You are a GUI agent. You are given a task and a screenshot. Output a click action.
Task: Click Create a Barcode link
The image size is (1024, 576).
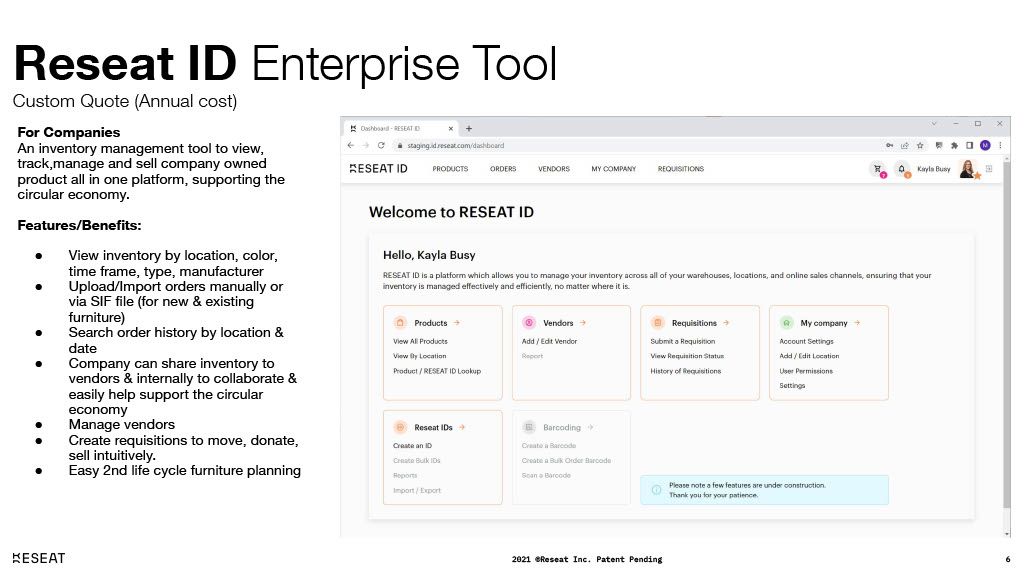(x=549, y=446)
